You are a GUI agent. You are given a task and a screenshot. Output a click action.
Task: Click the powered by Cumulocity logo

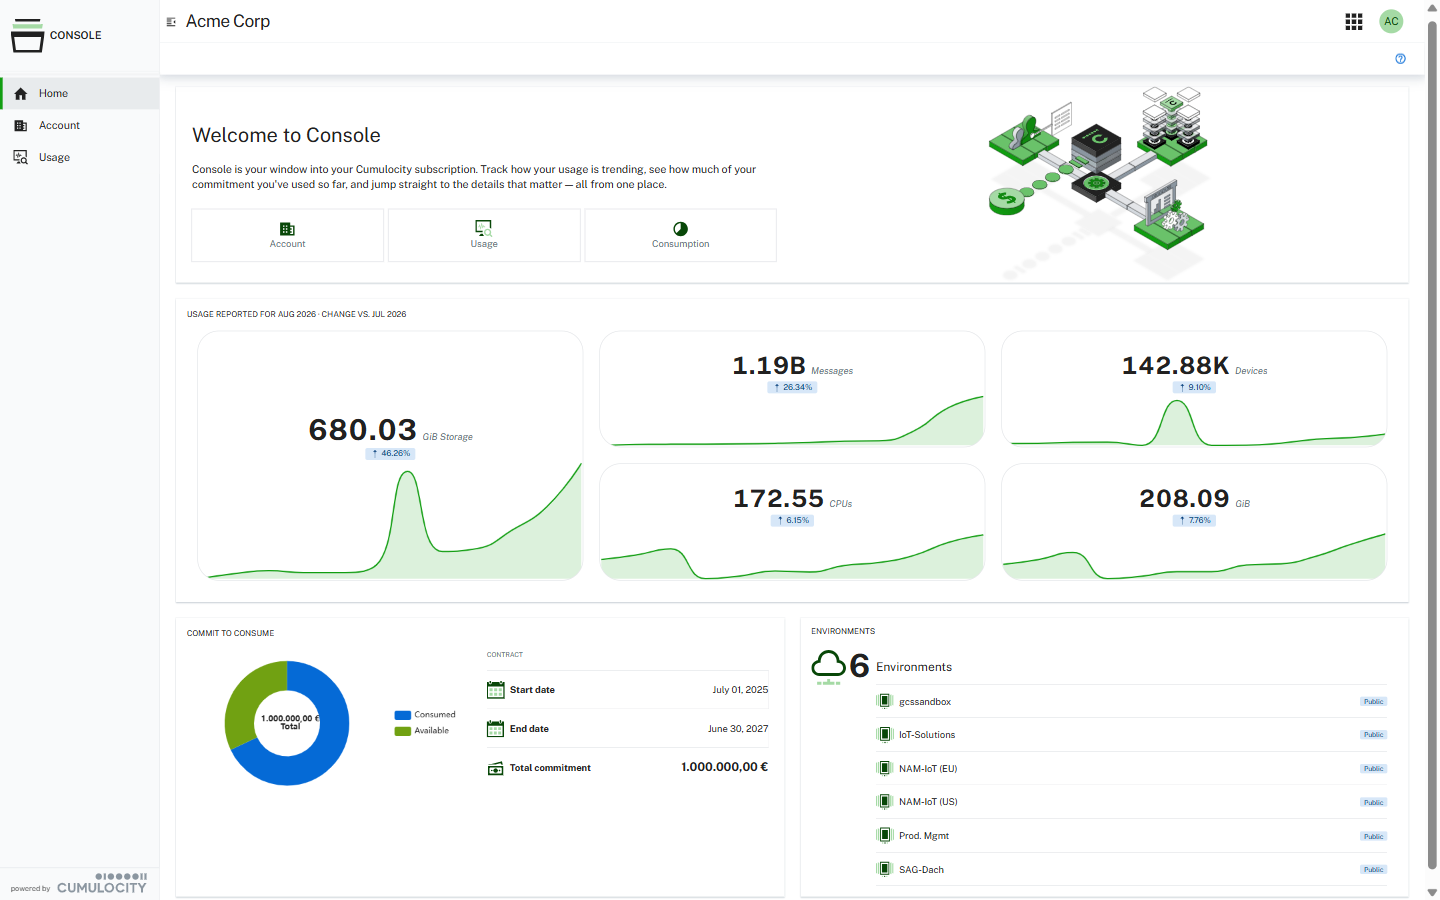pos(79,883)
